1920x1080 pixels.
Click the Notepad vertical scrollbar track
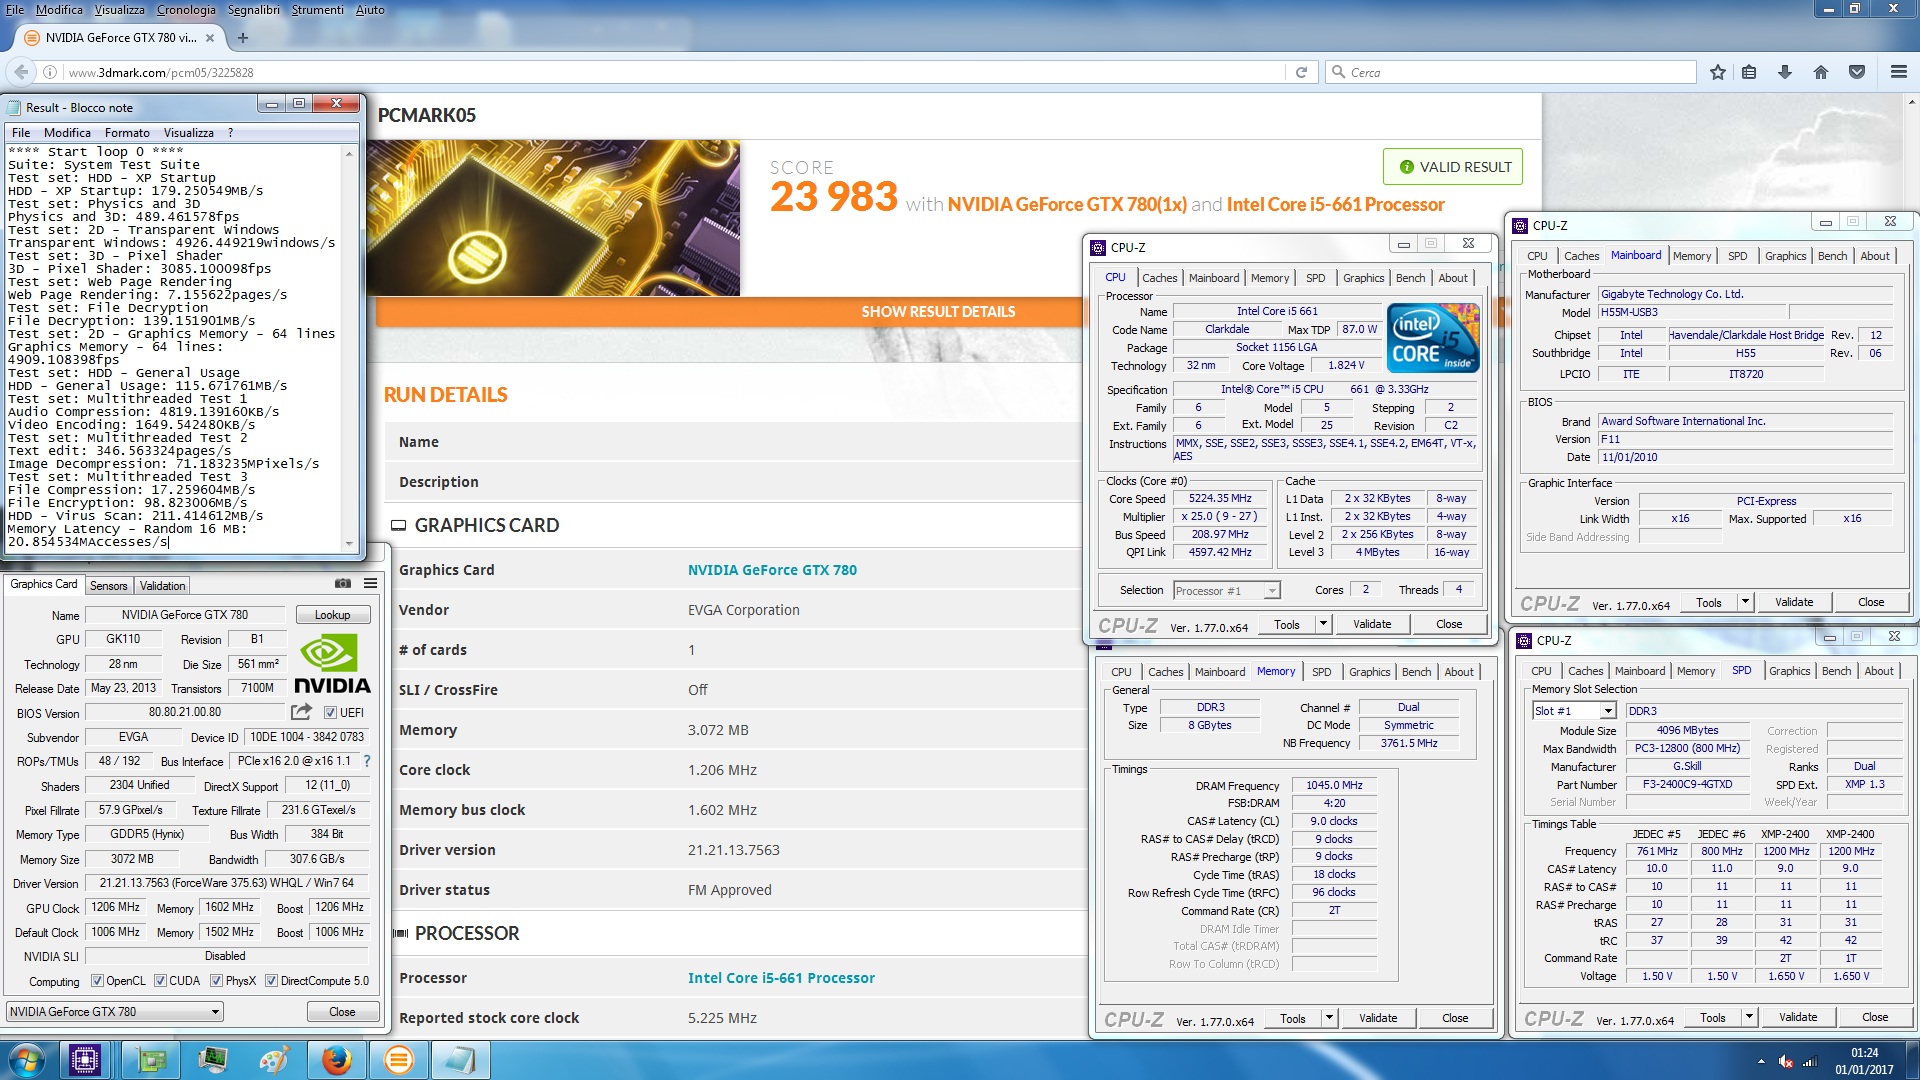[349, 350]
